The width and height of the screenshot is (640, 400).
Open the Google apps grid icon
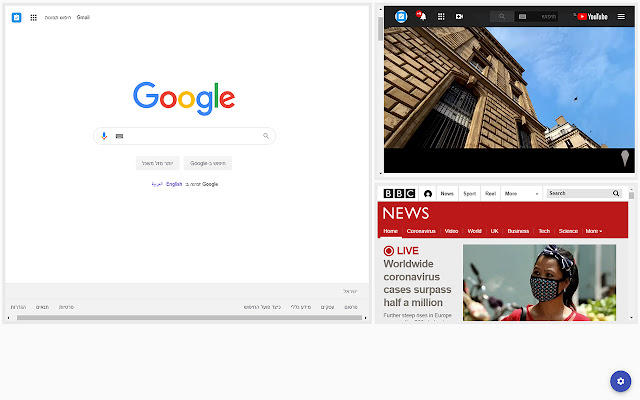33,18
